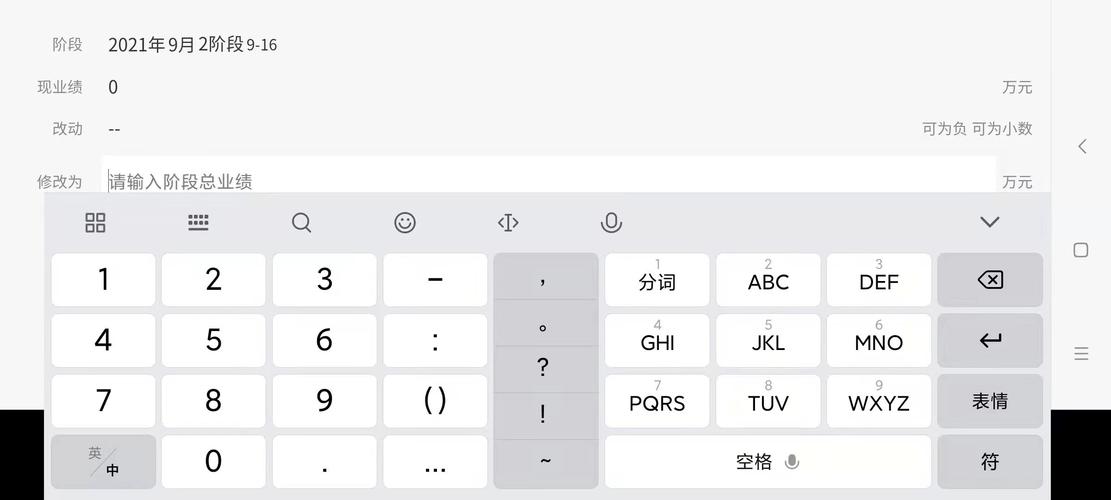The width and height of the screenshot is (1111, 500).
Task: Tap the 表情 key
Action: [990, 402]
